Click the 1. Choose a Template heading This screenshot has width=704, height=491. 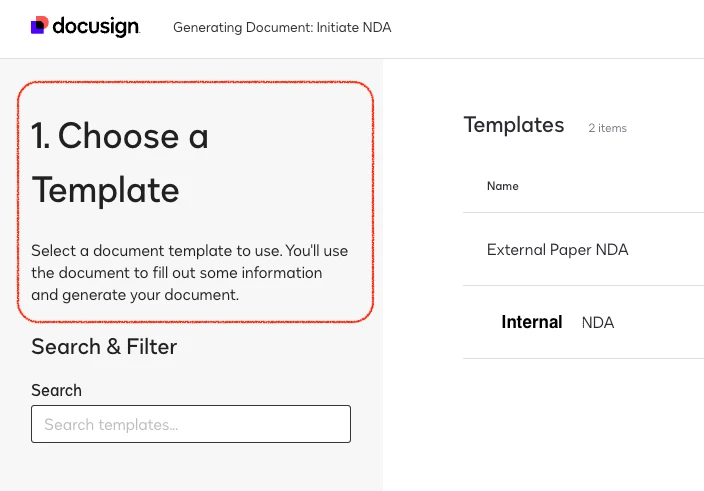[x=120, y=162]
